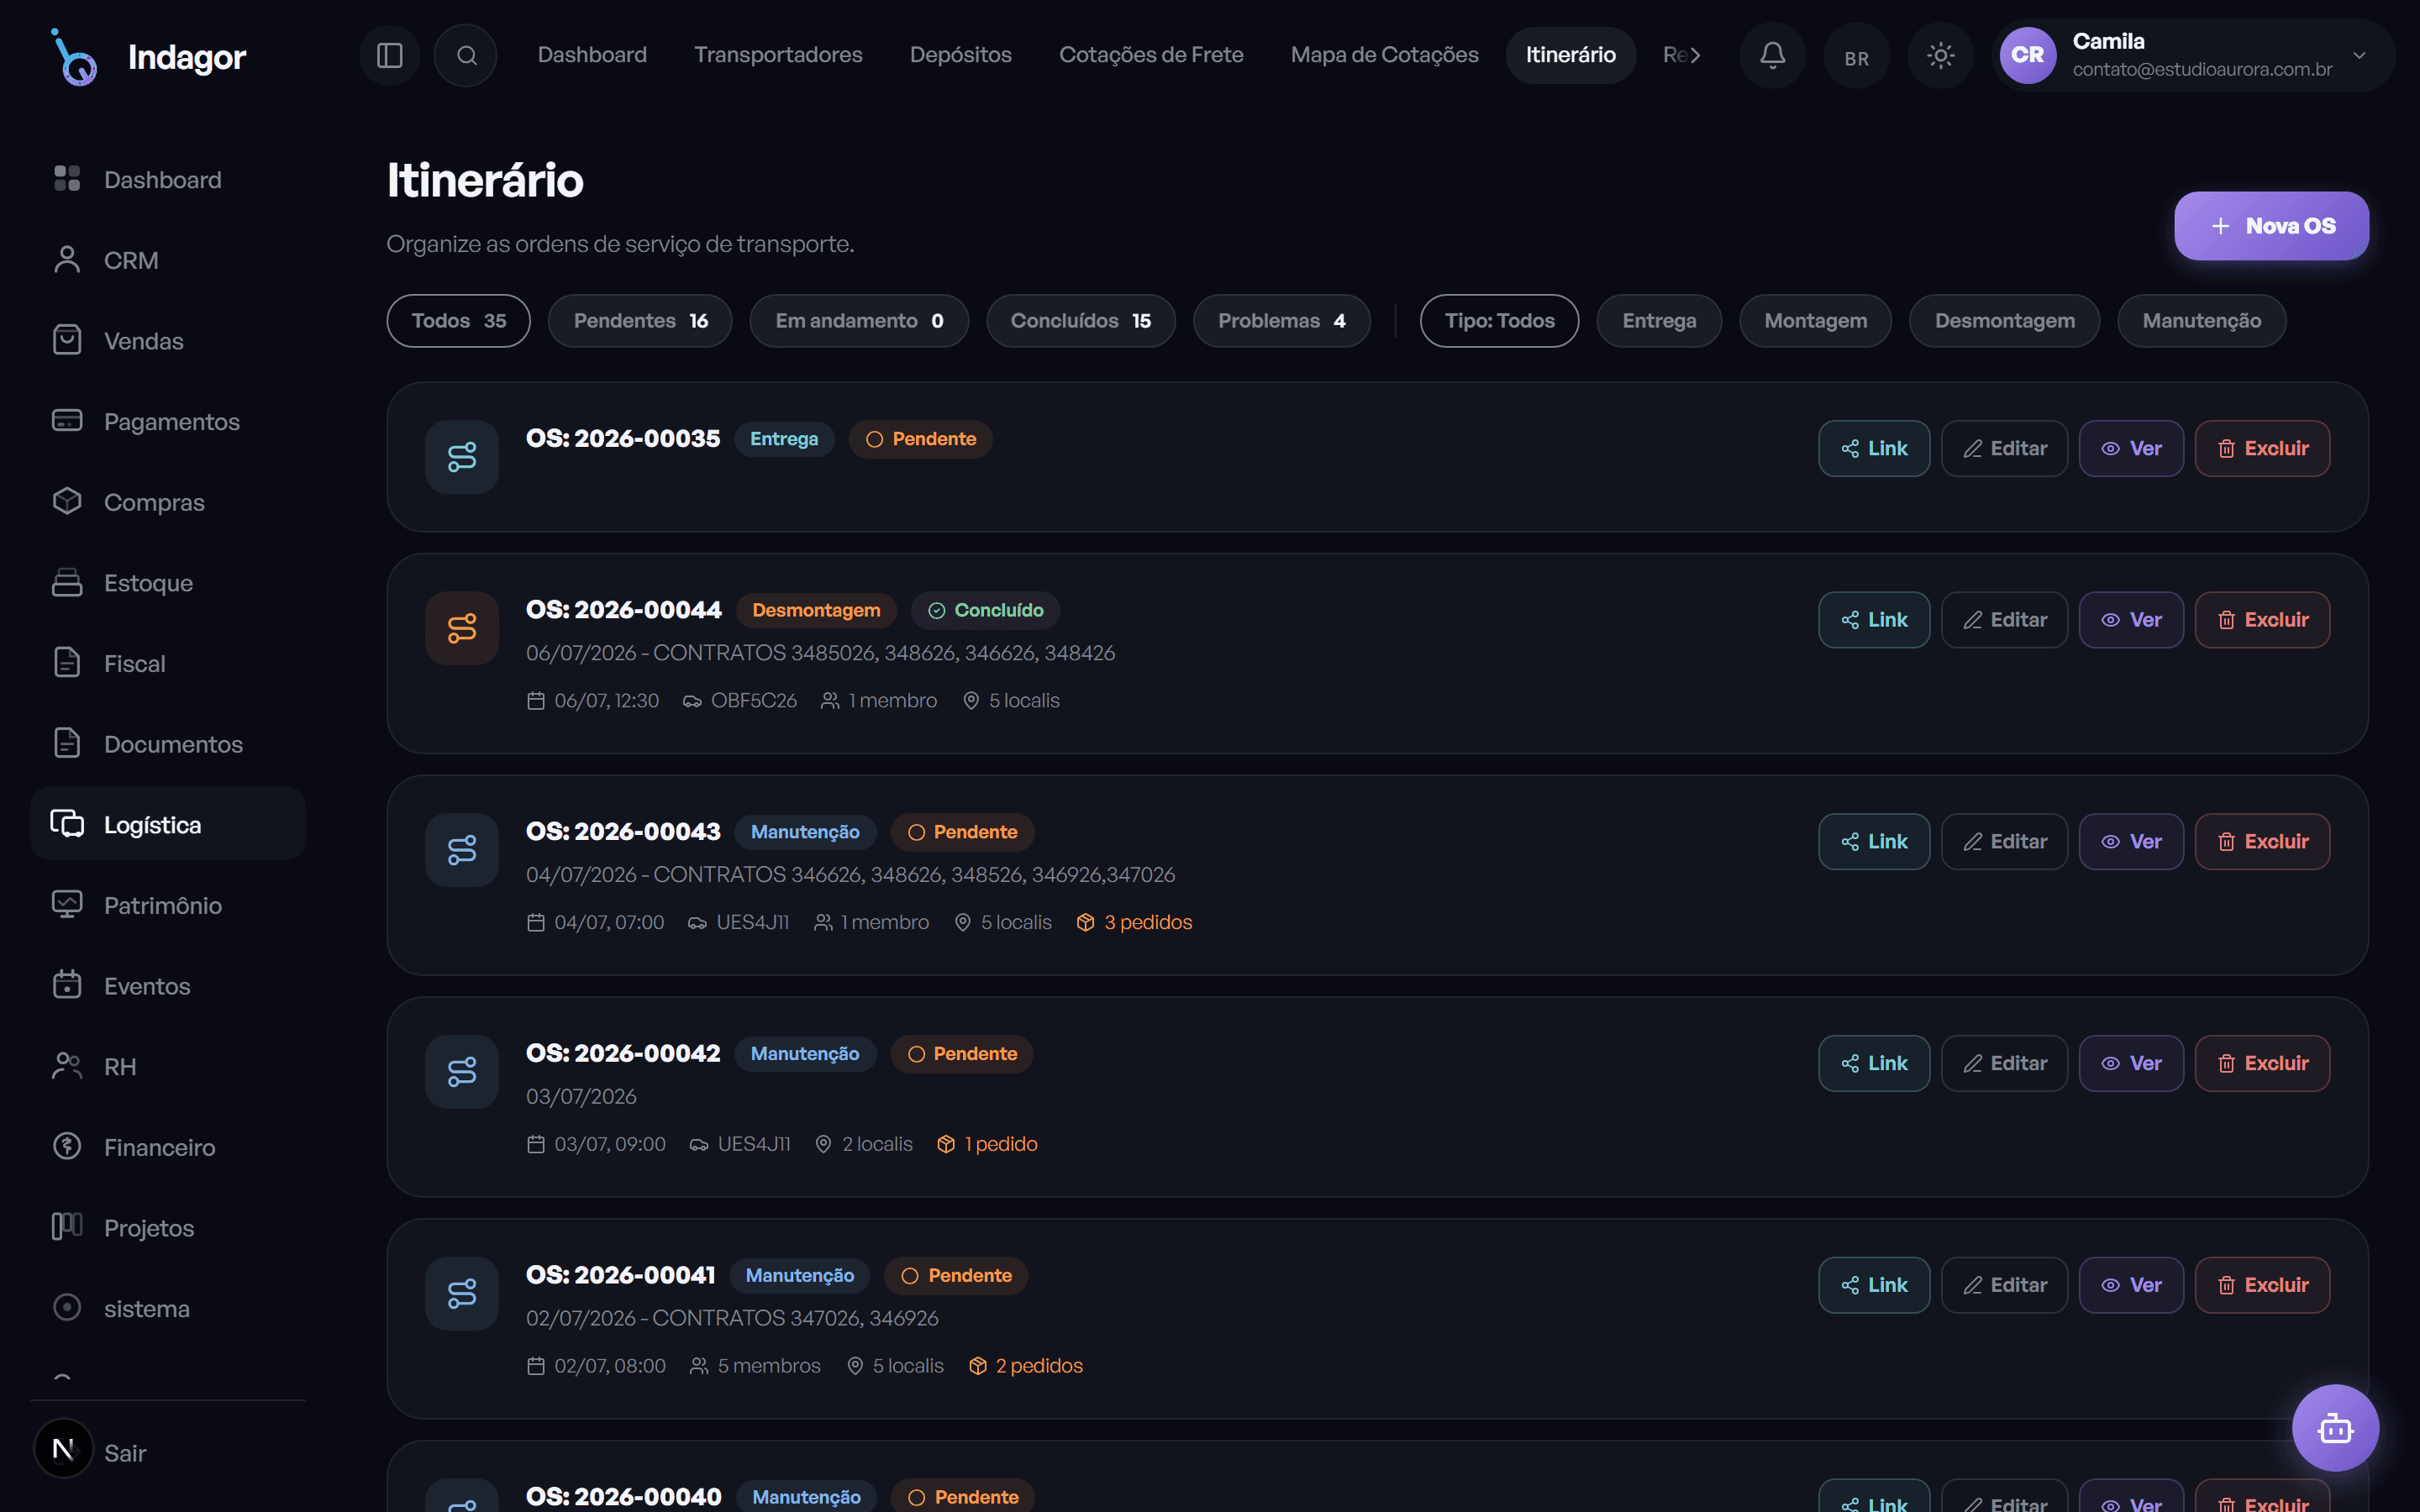
Task: Filter type by Desmontagem
Action: click(2004, 321)
